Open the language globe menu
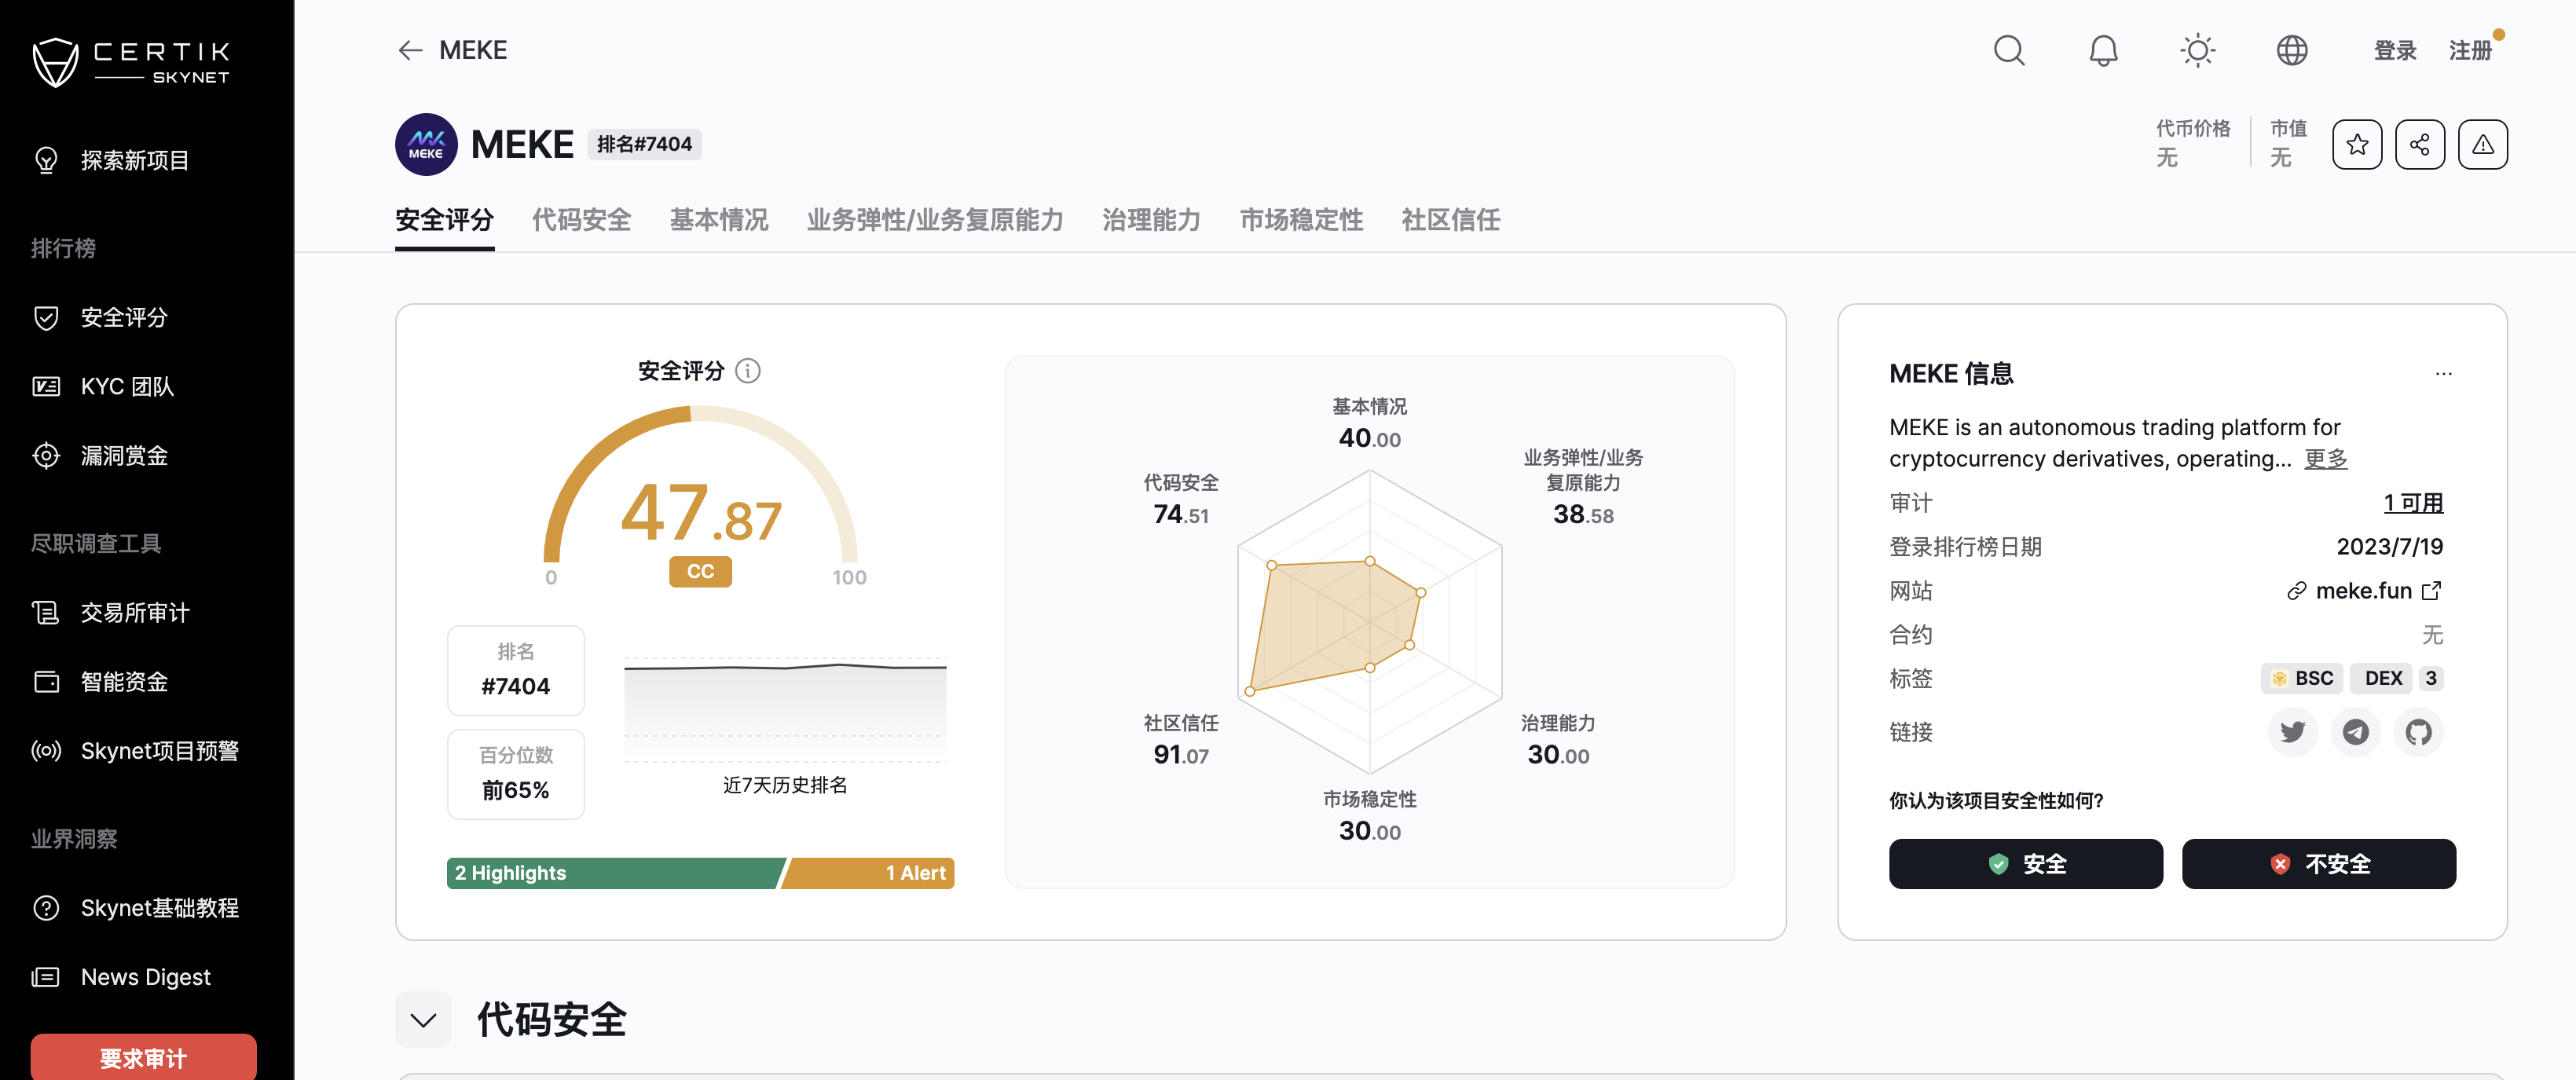The image size is (2576, 1080). (x=2291, y=50)
